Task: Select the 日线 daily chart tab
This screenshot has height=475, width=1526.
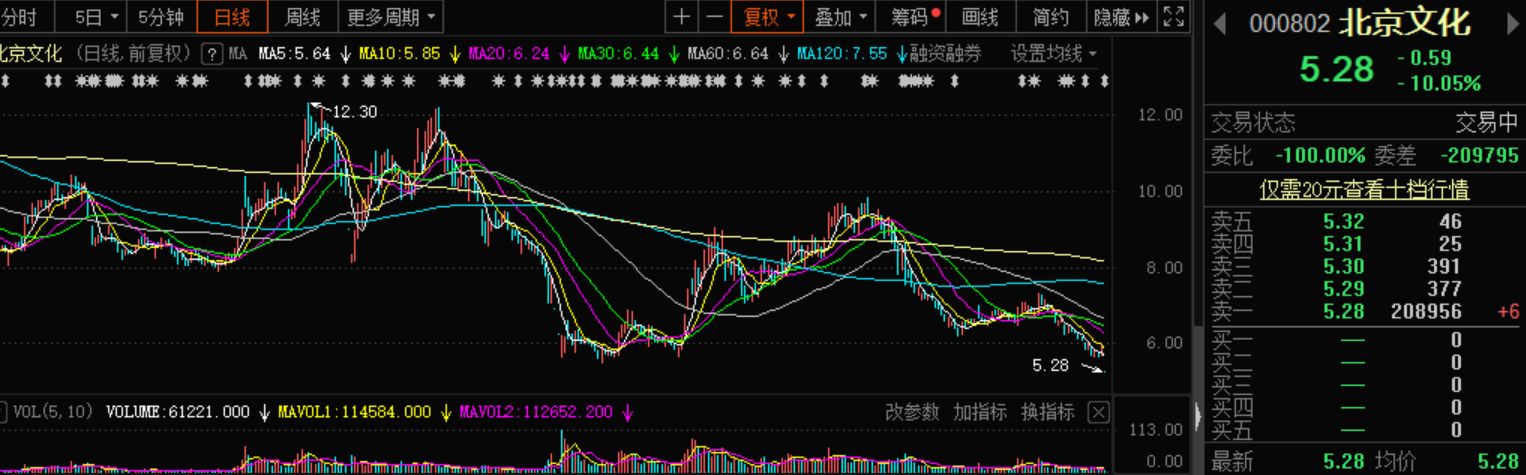Action: click(232, 16)
